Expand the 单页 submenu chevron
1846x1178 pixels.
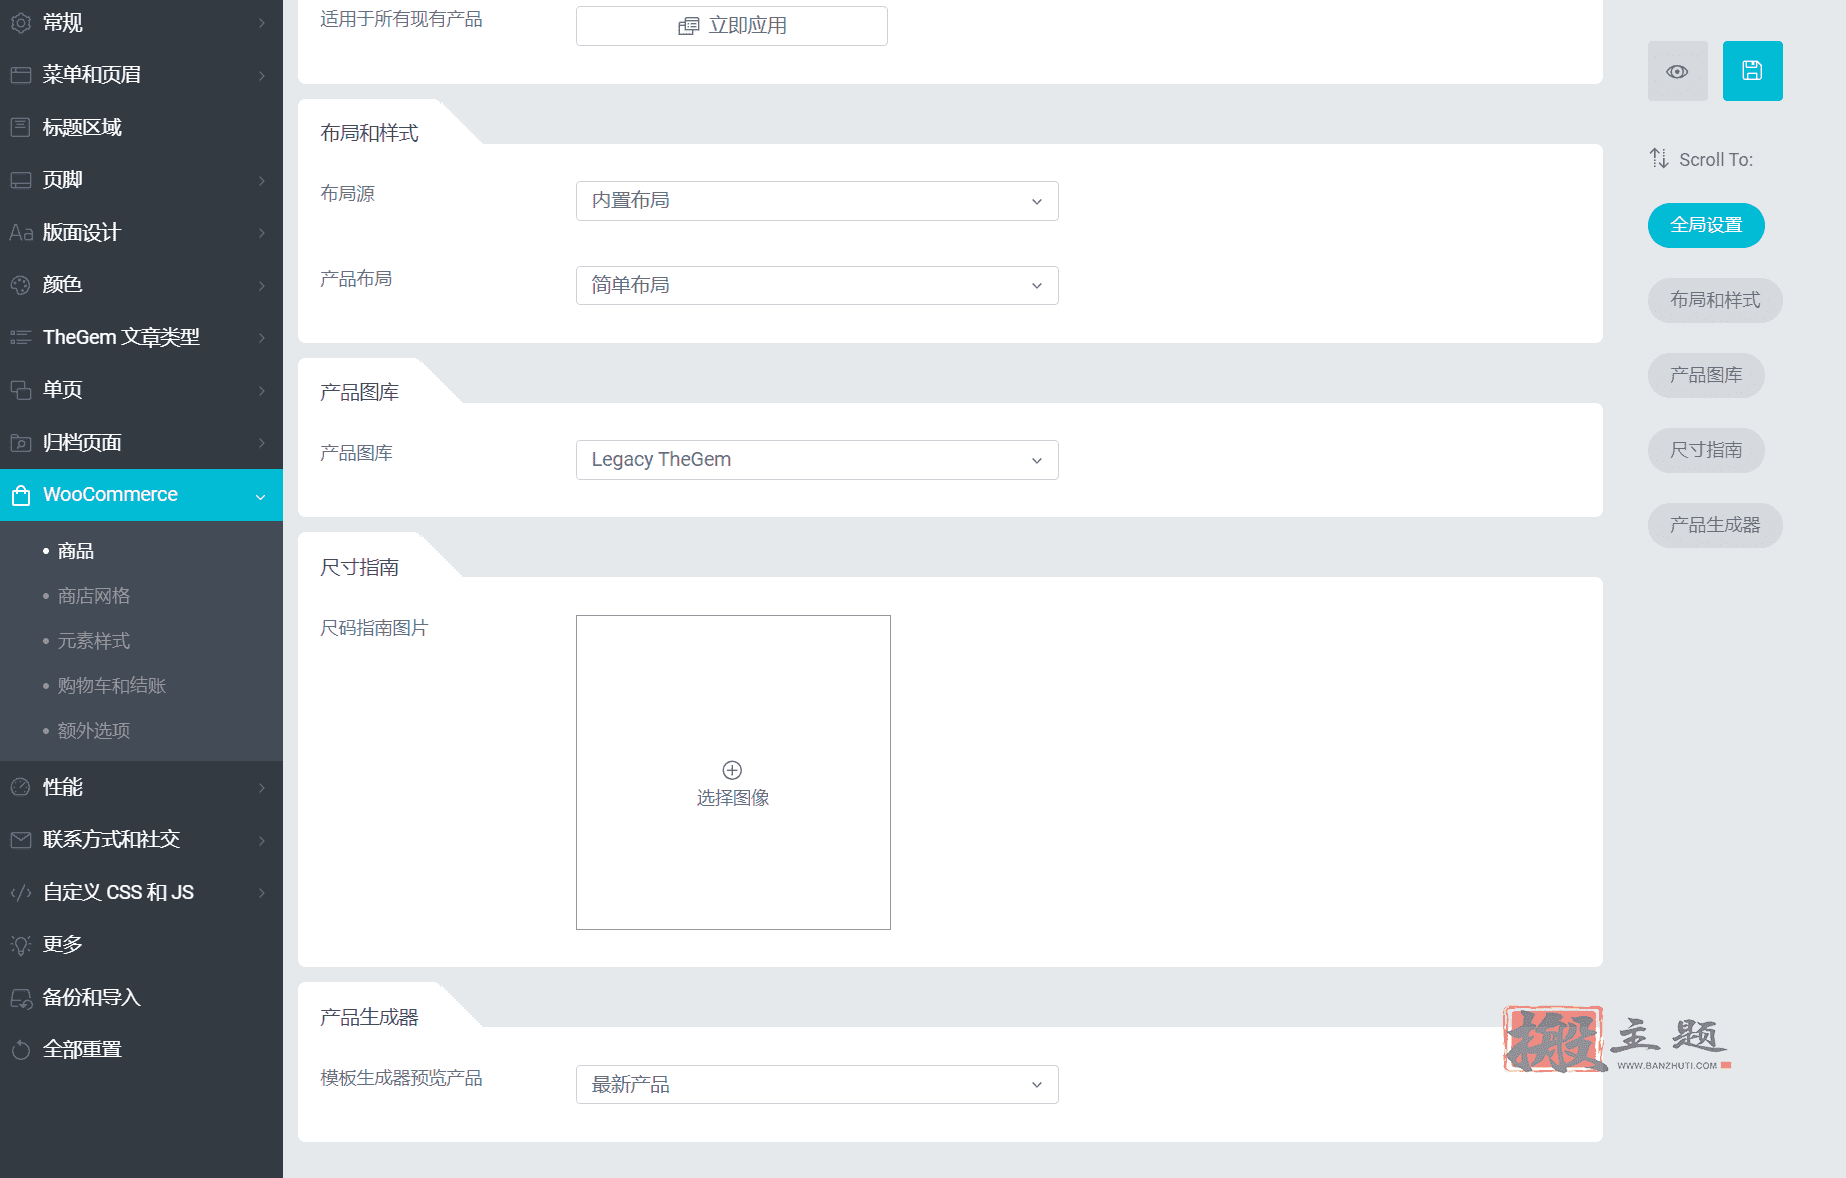(262, 391)
